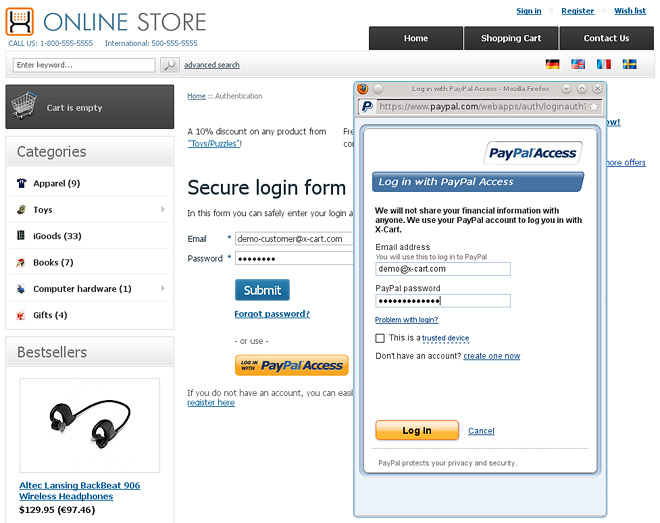The height and width of the screenshot is (523, 660).
Task: Open the Gifts (4) category
Action: coord(50,315)
